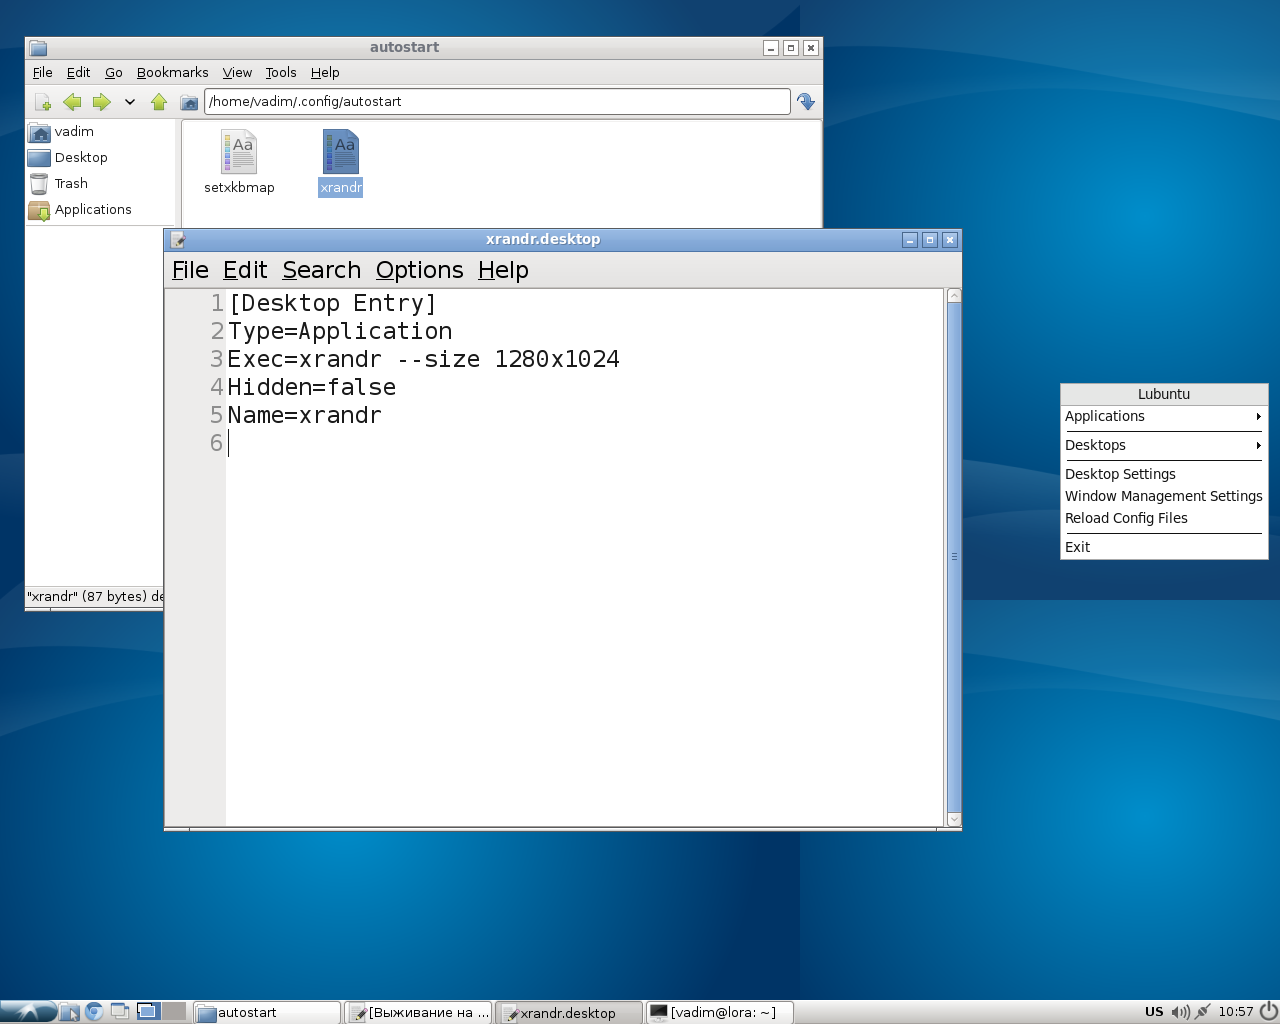Open the Edit menu in autostart window
The image size is (1280, 1024).
[78, 73]
